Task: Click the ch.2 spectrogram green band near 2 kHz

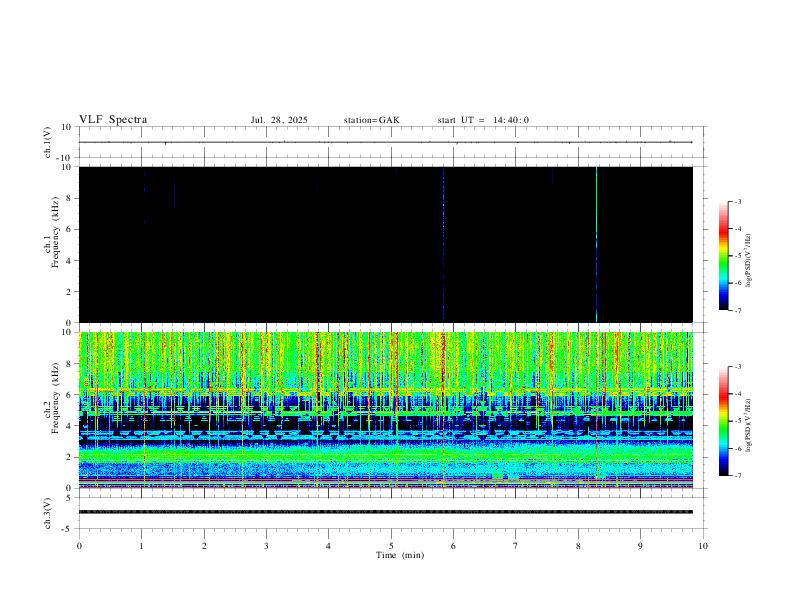Action: tap(385, 456)
